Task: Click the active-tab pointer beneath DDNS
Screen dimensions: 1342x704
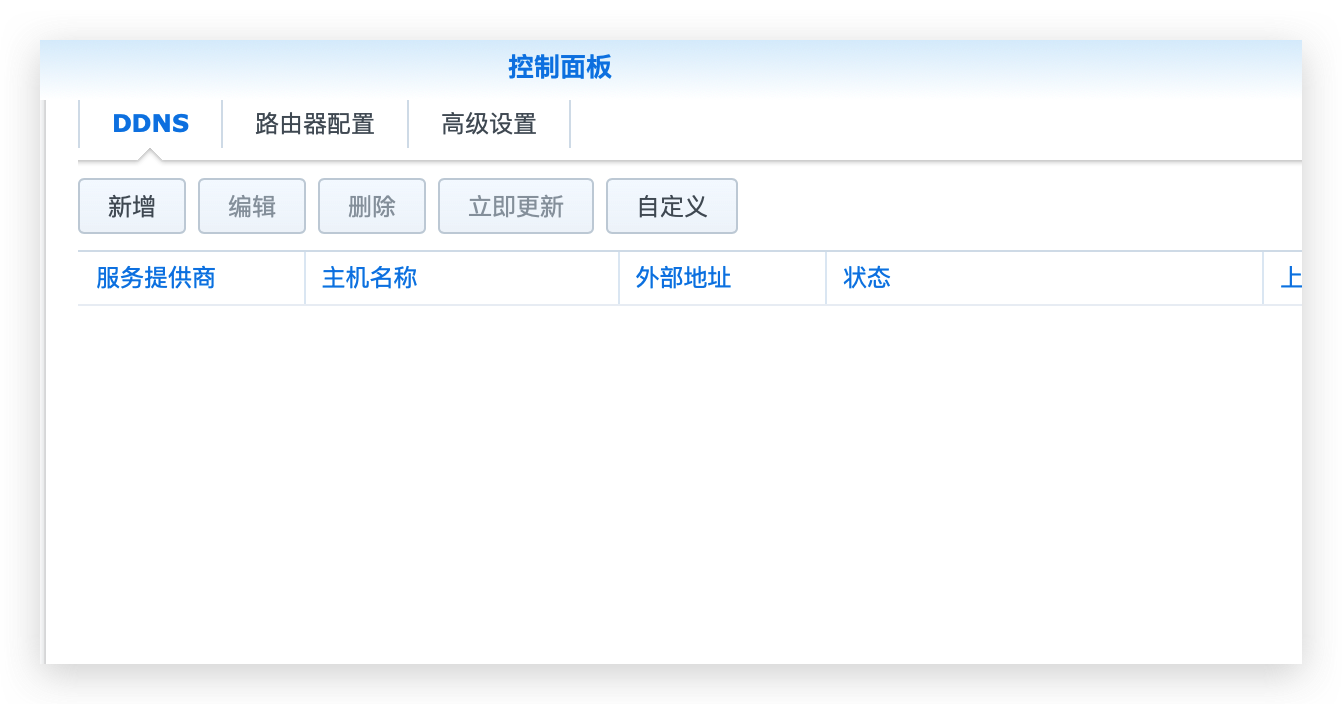Action: tap(150, 155)
